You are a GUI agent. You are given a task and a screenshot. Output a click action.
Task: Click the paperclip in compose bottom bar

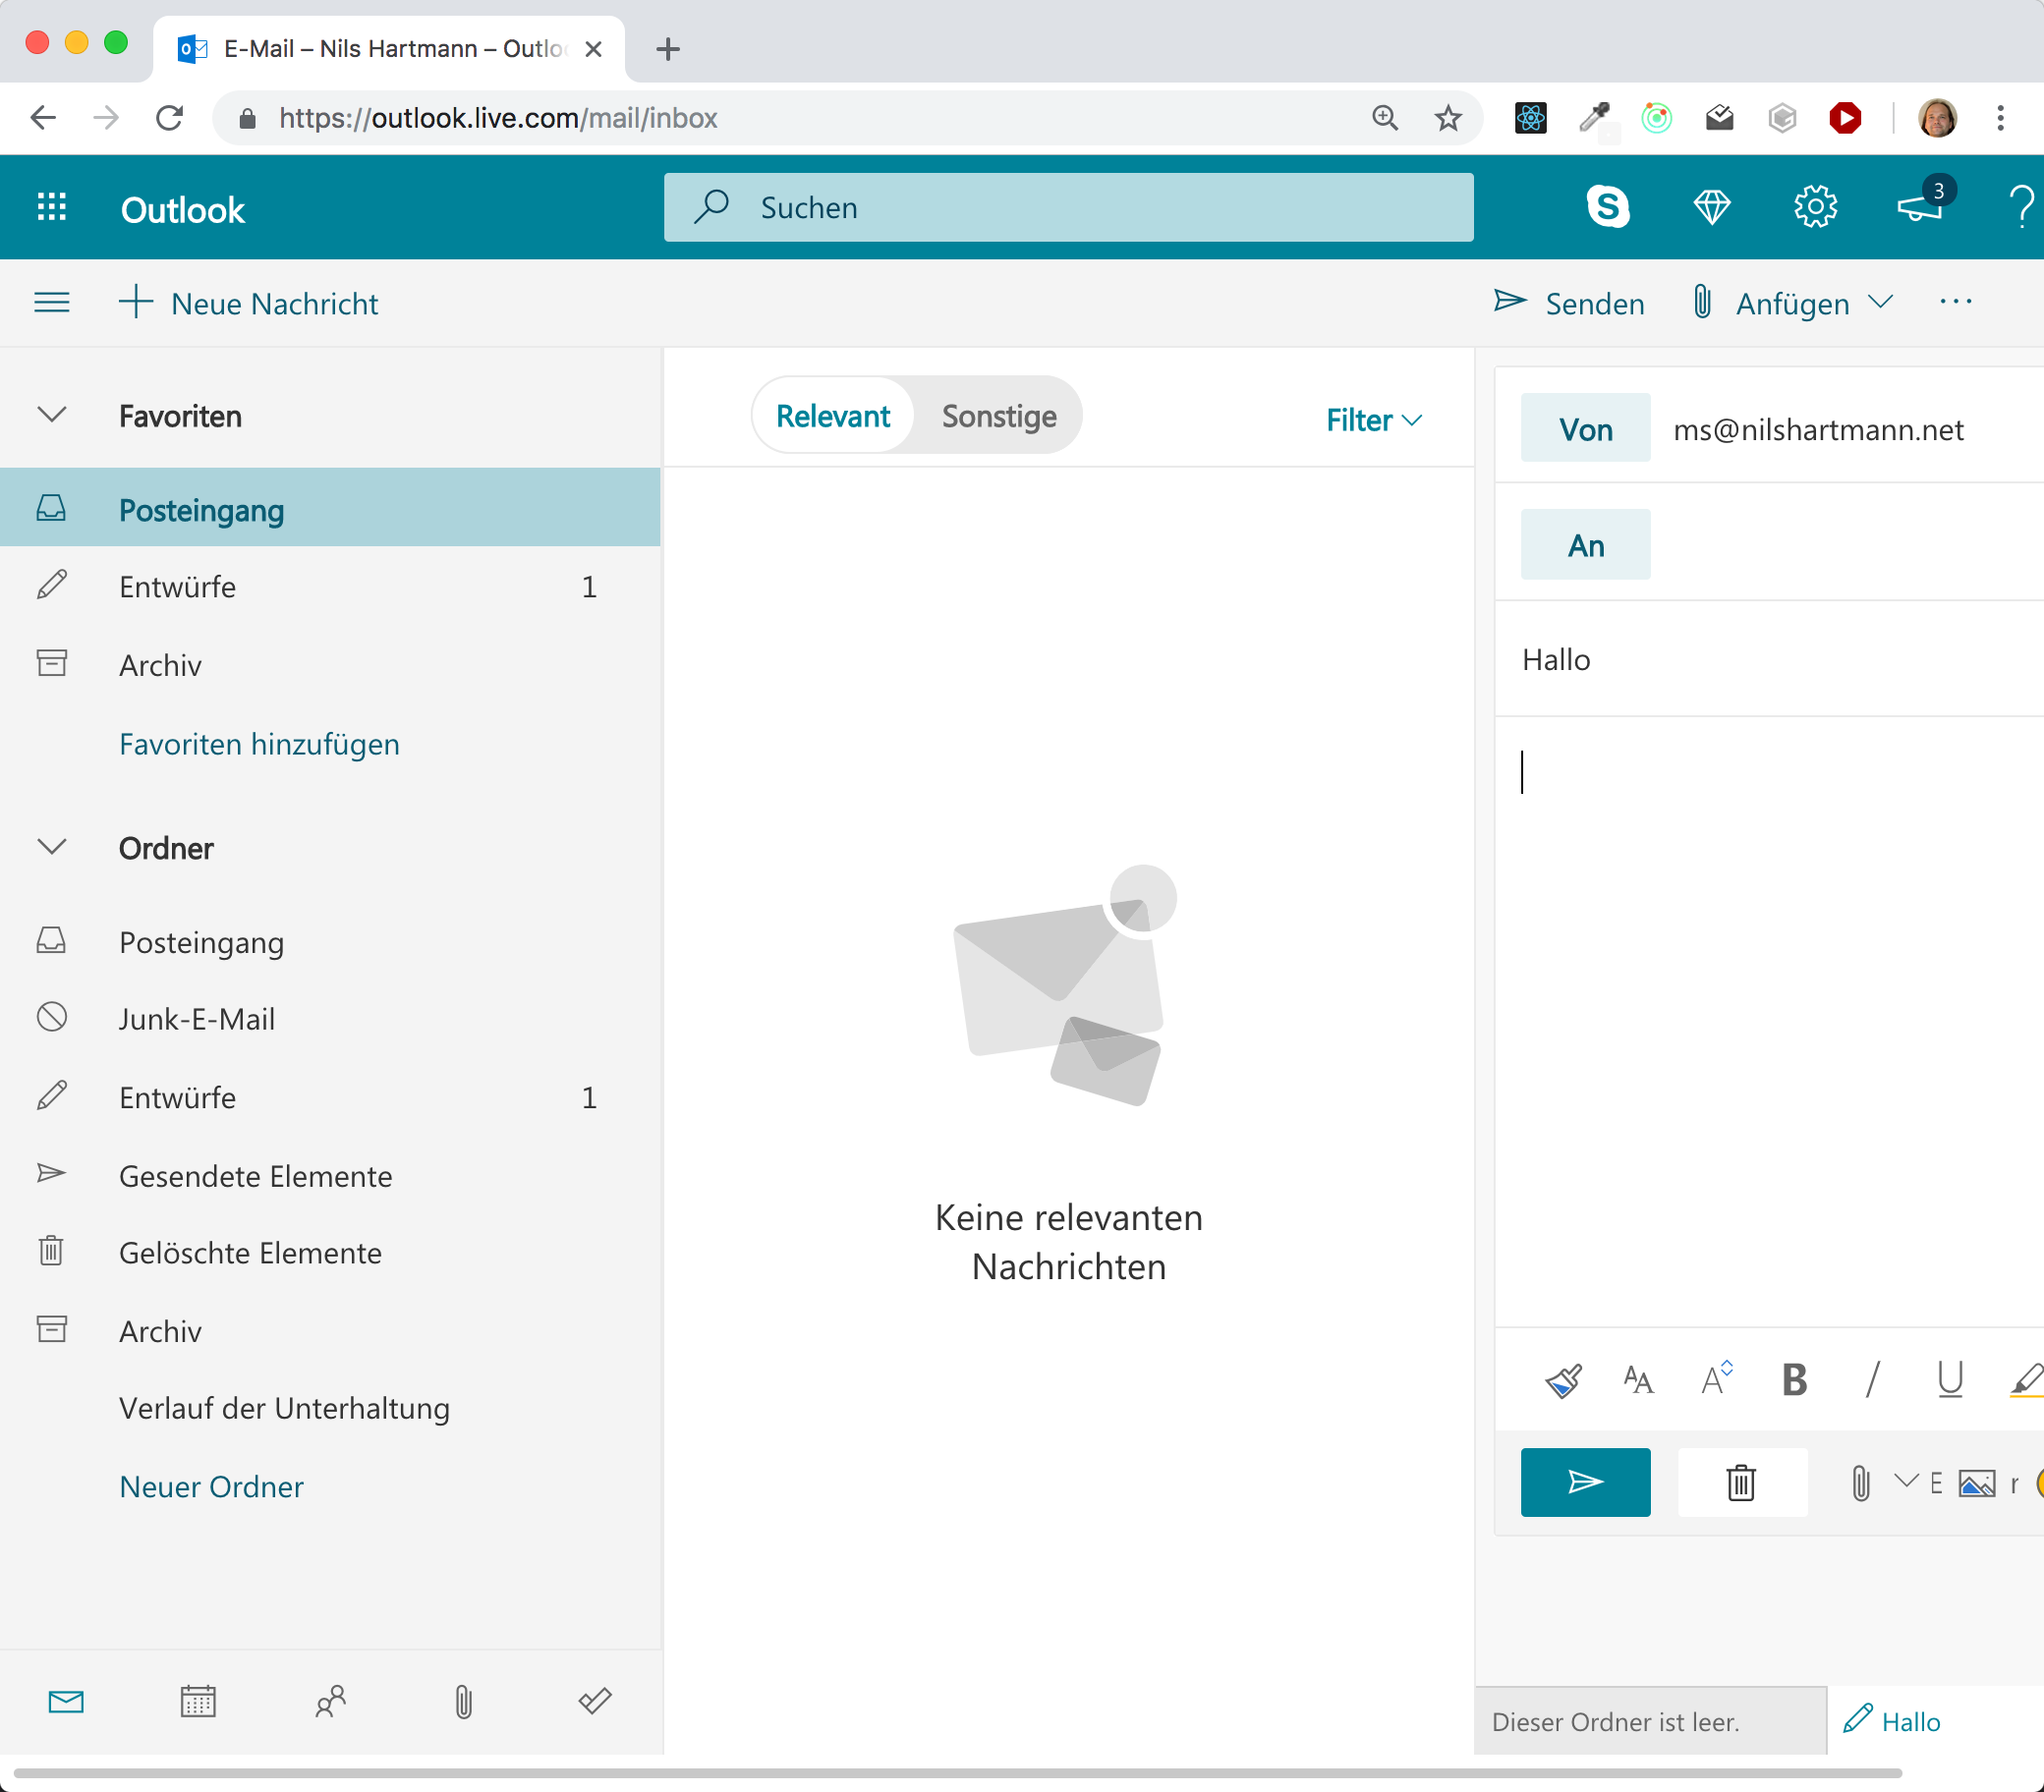pos(1860,1482)
